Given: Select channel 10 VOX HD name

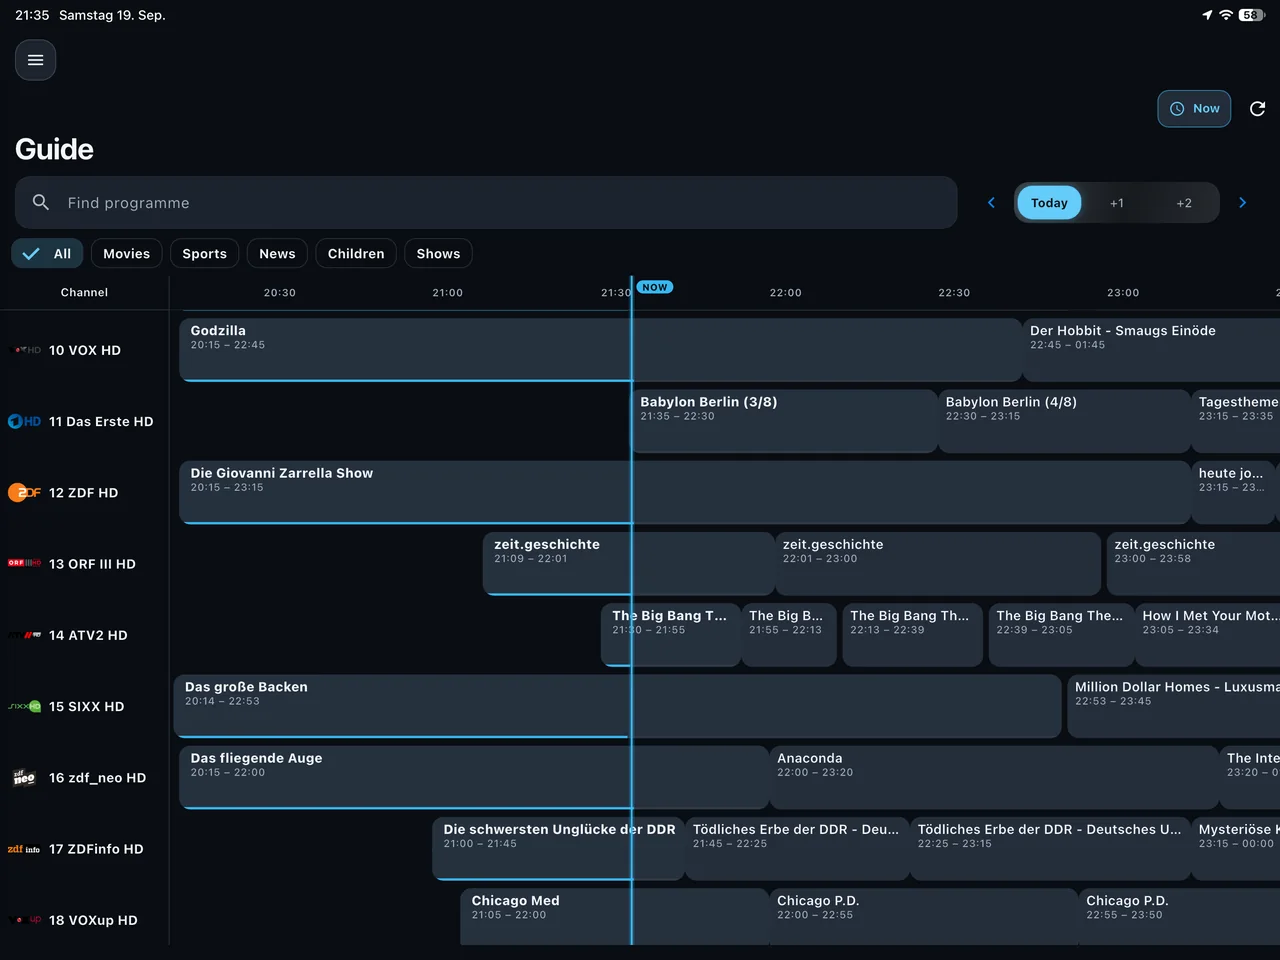Looking at the screenshot, I should (85, 350).
